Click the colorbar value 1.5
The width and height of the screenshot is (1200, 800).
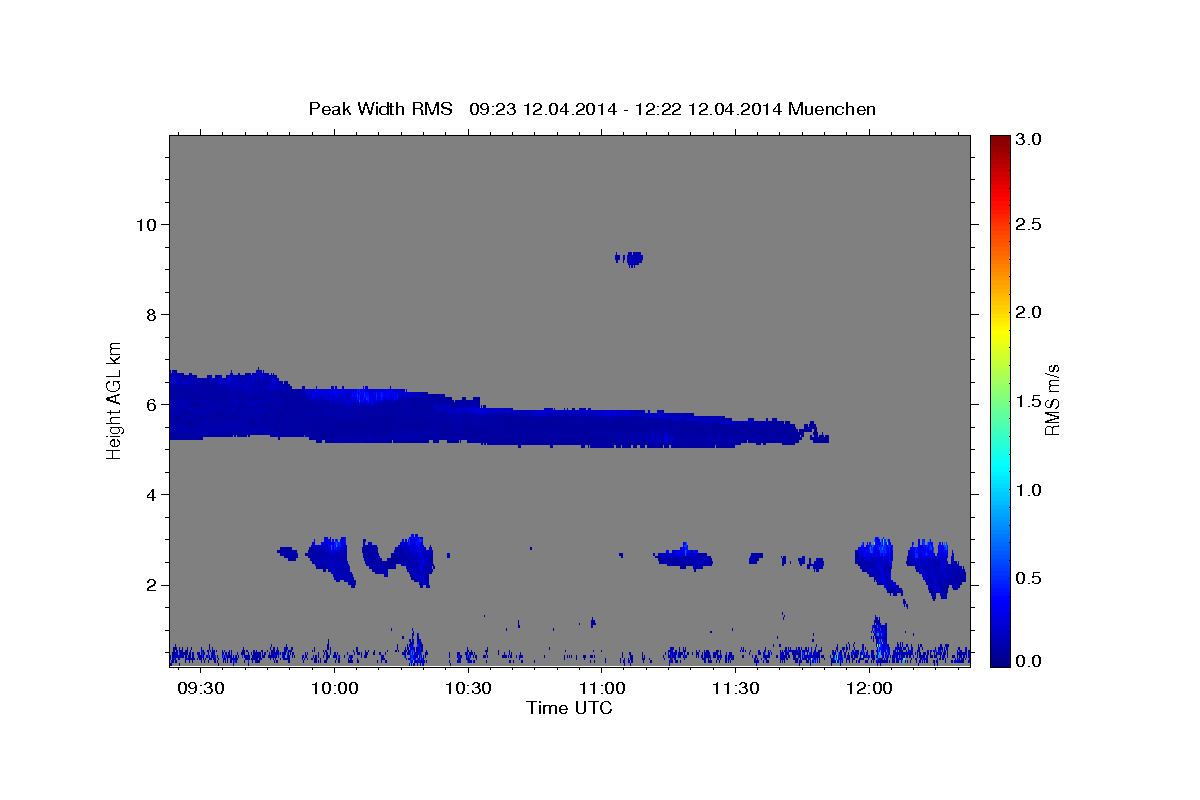(1028, 401)
